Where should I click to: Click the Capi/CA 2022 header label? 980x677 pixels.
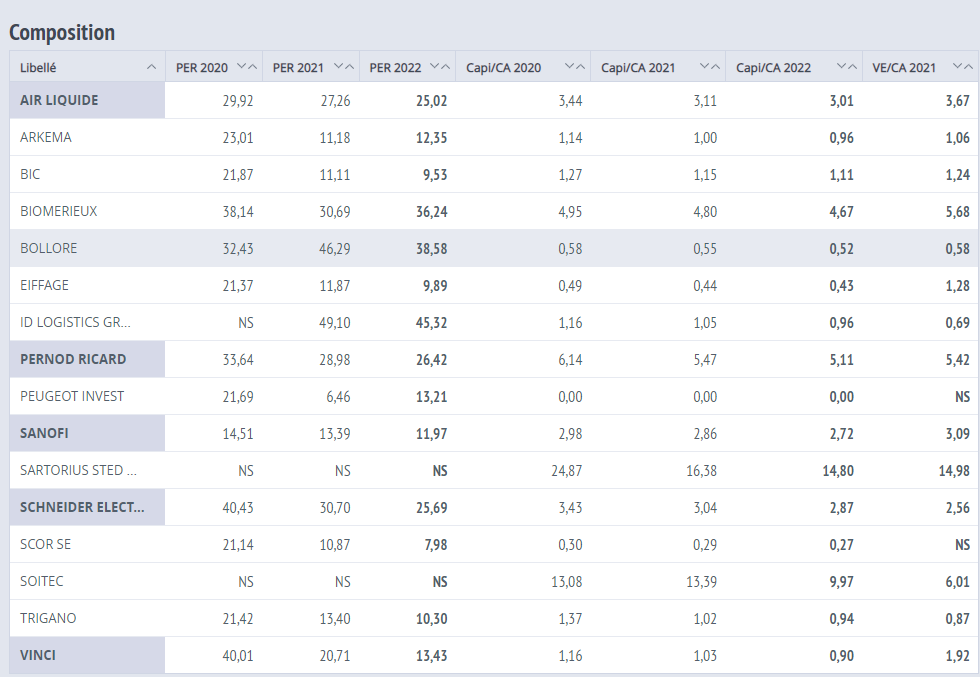click(x=773, y=68)
